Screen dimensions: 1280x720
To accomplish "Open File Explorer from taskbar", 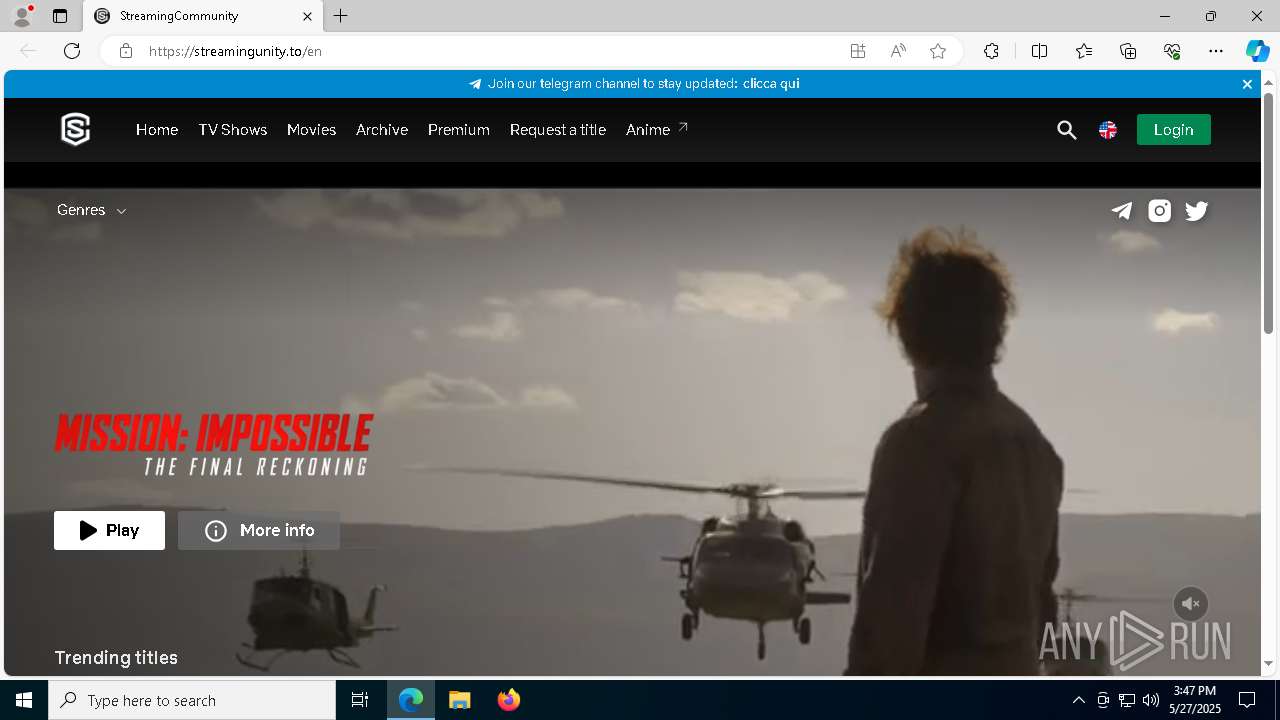I will (x=459, y=700).
